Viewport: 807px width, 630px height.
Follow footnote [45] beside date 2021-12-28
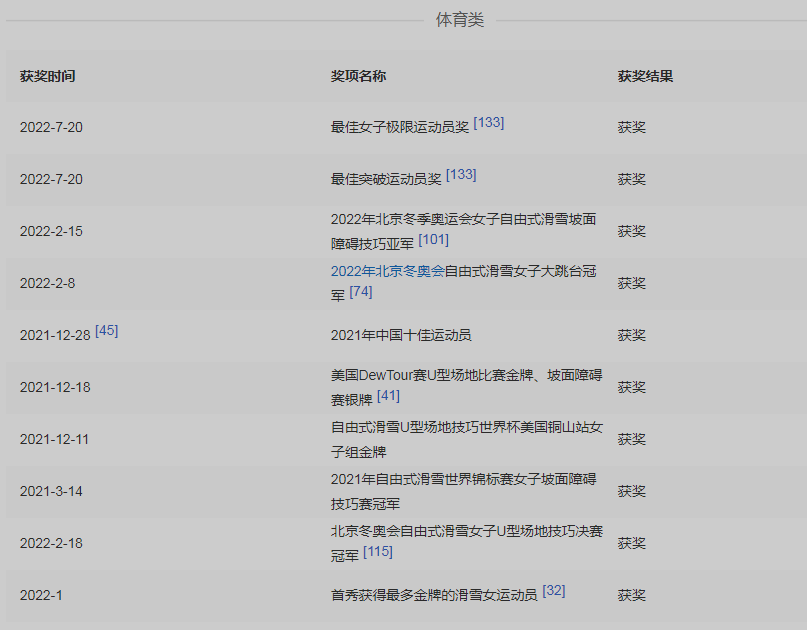pos(106,331)
